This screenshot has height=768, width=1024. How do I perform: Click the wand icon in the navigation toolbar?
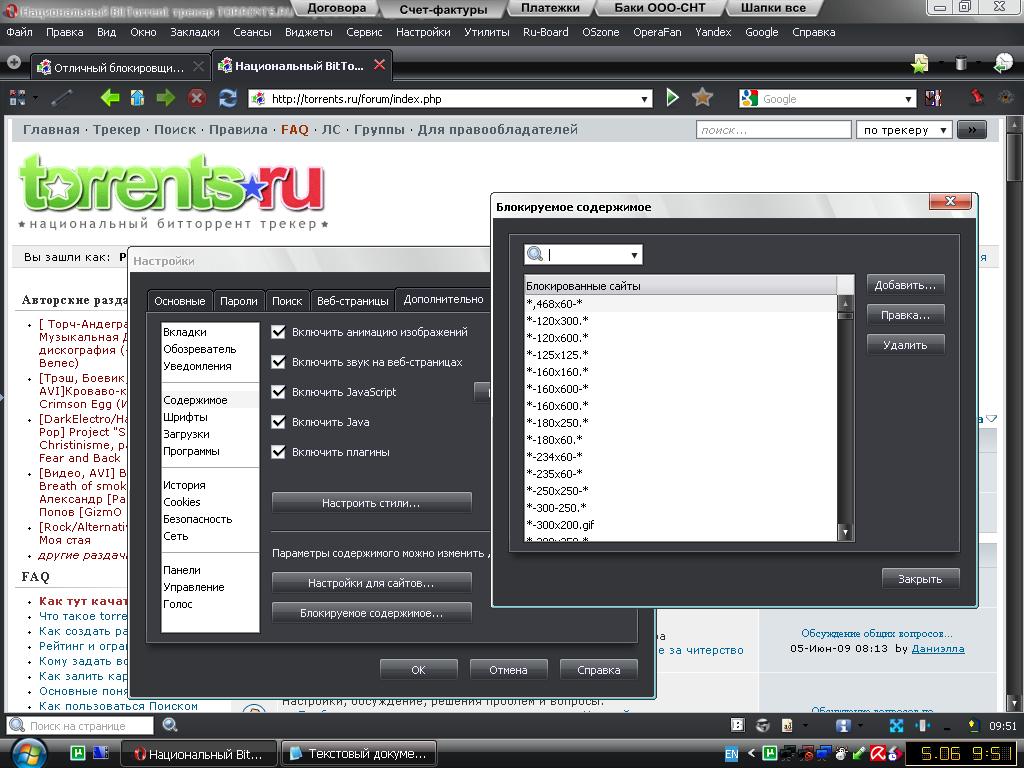coord(62,98)
